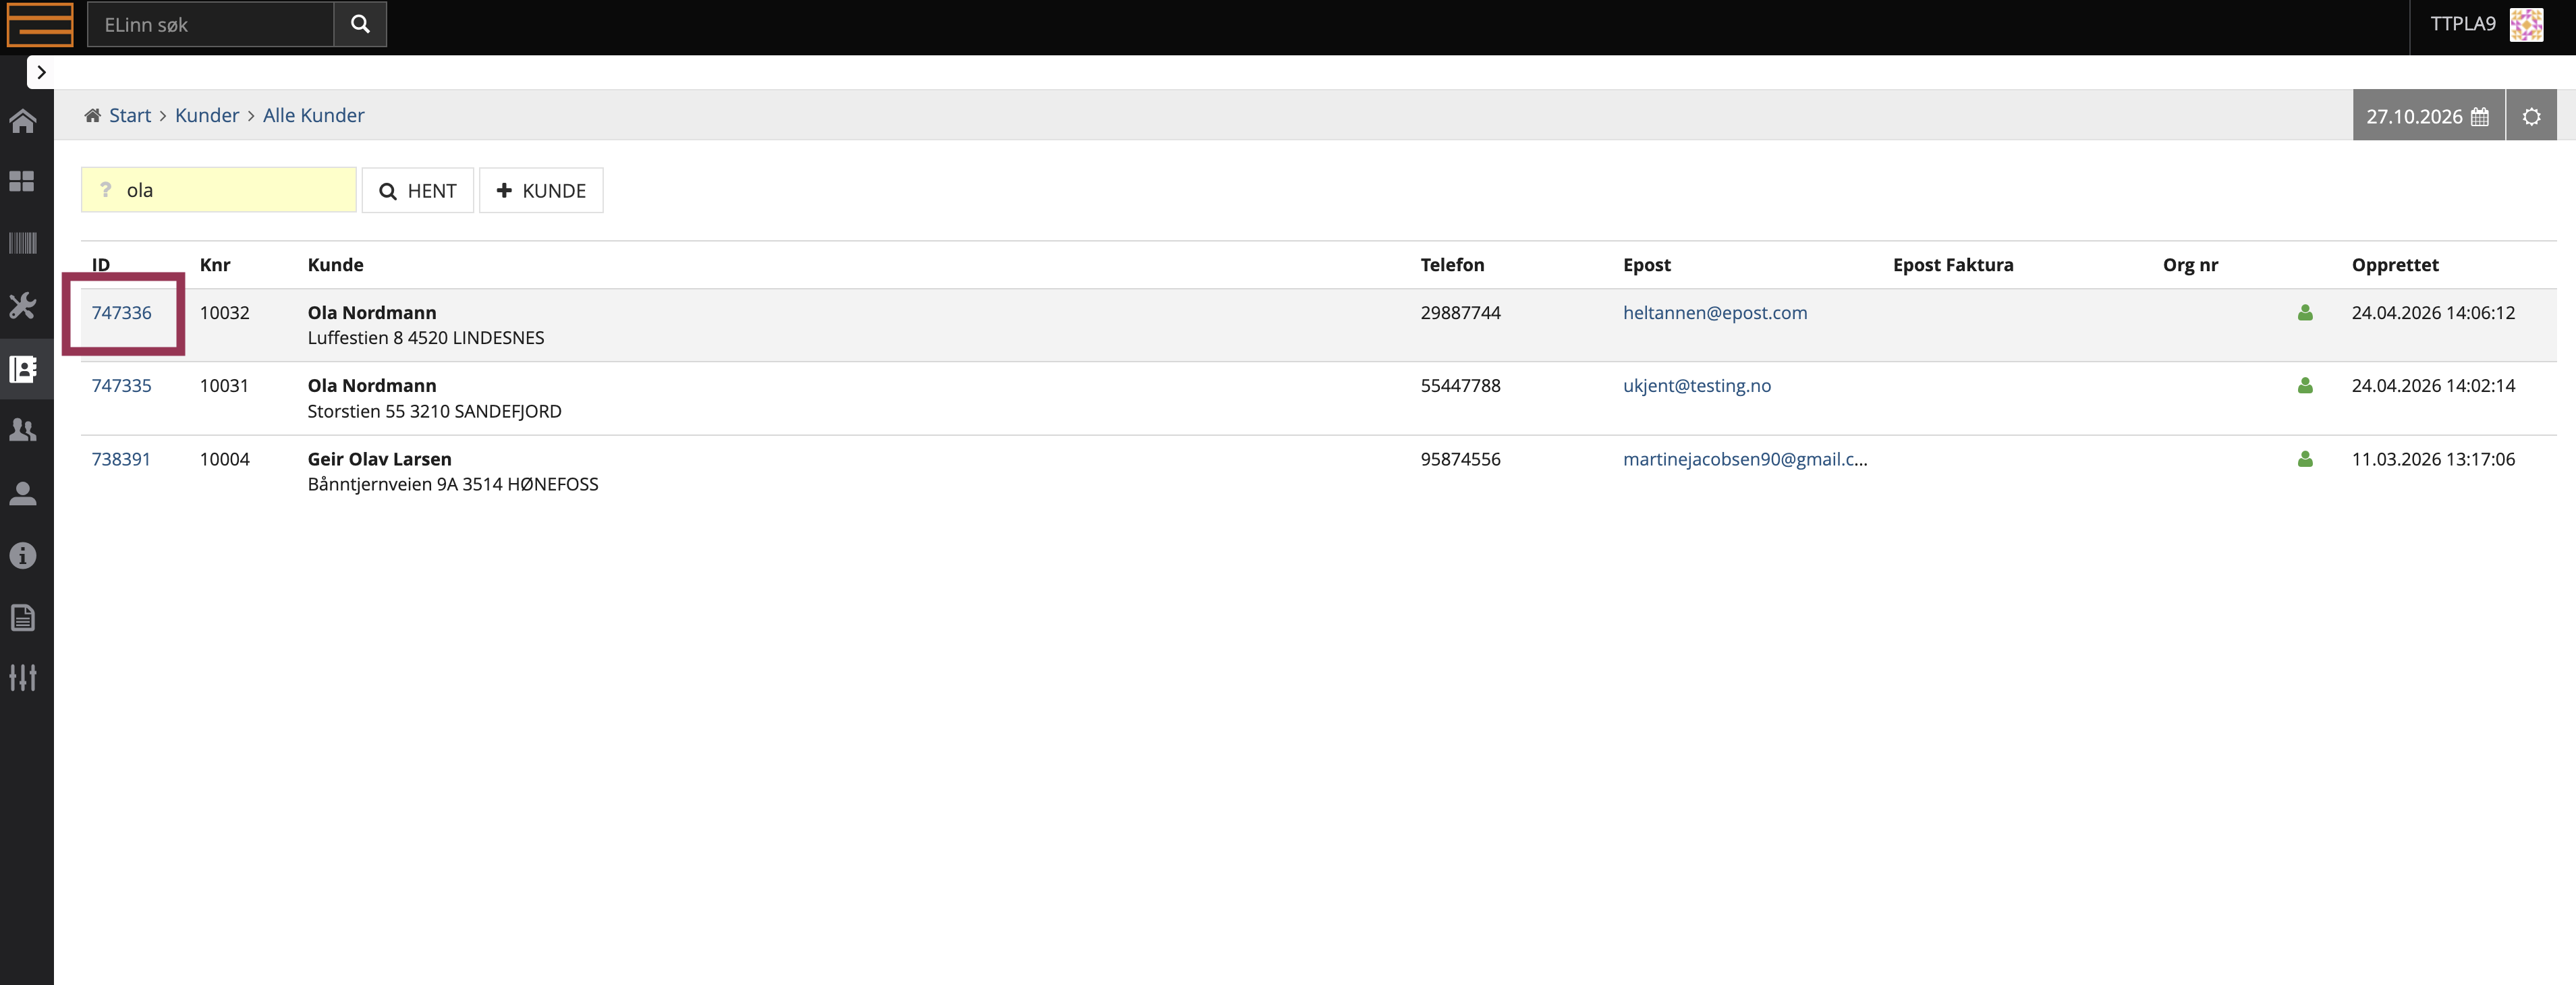Open the info circle icon in the sidebar
Viewport: 2576px width, 985px height.
[x=23, y=555]
